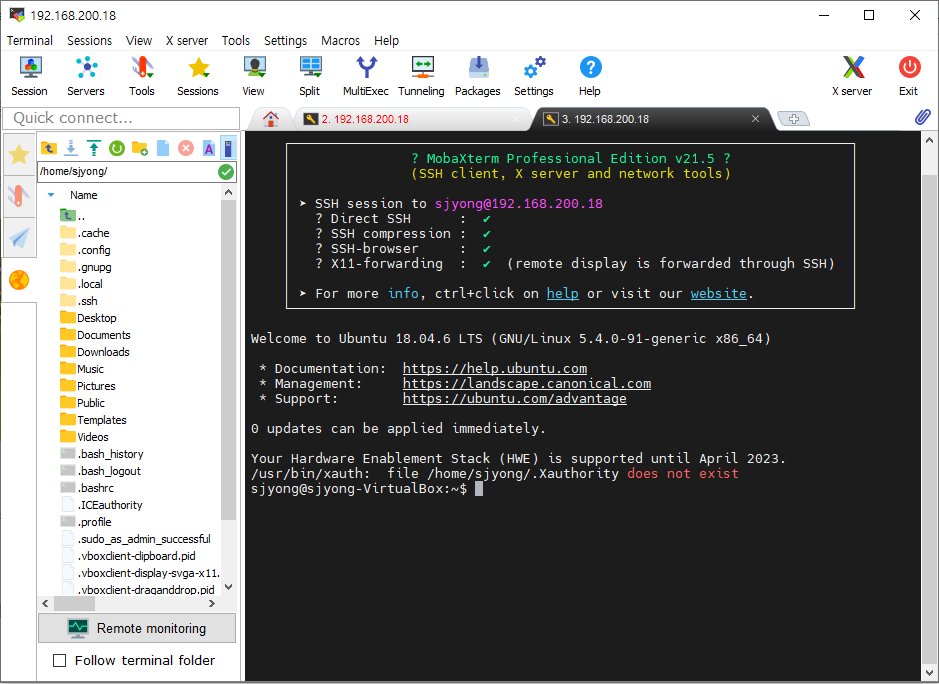Open the Tools toolbar icon

coord(142,76)
